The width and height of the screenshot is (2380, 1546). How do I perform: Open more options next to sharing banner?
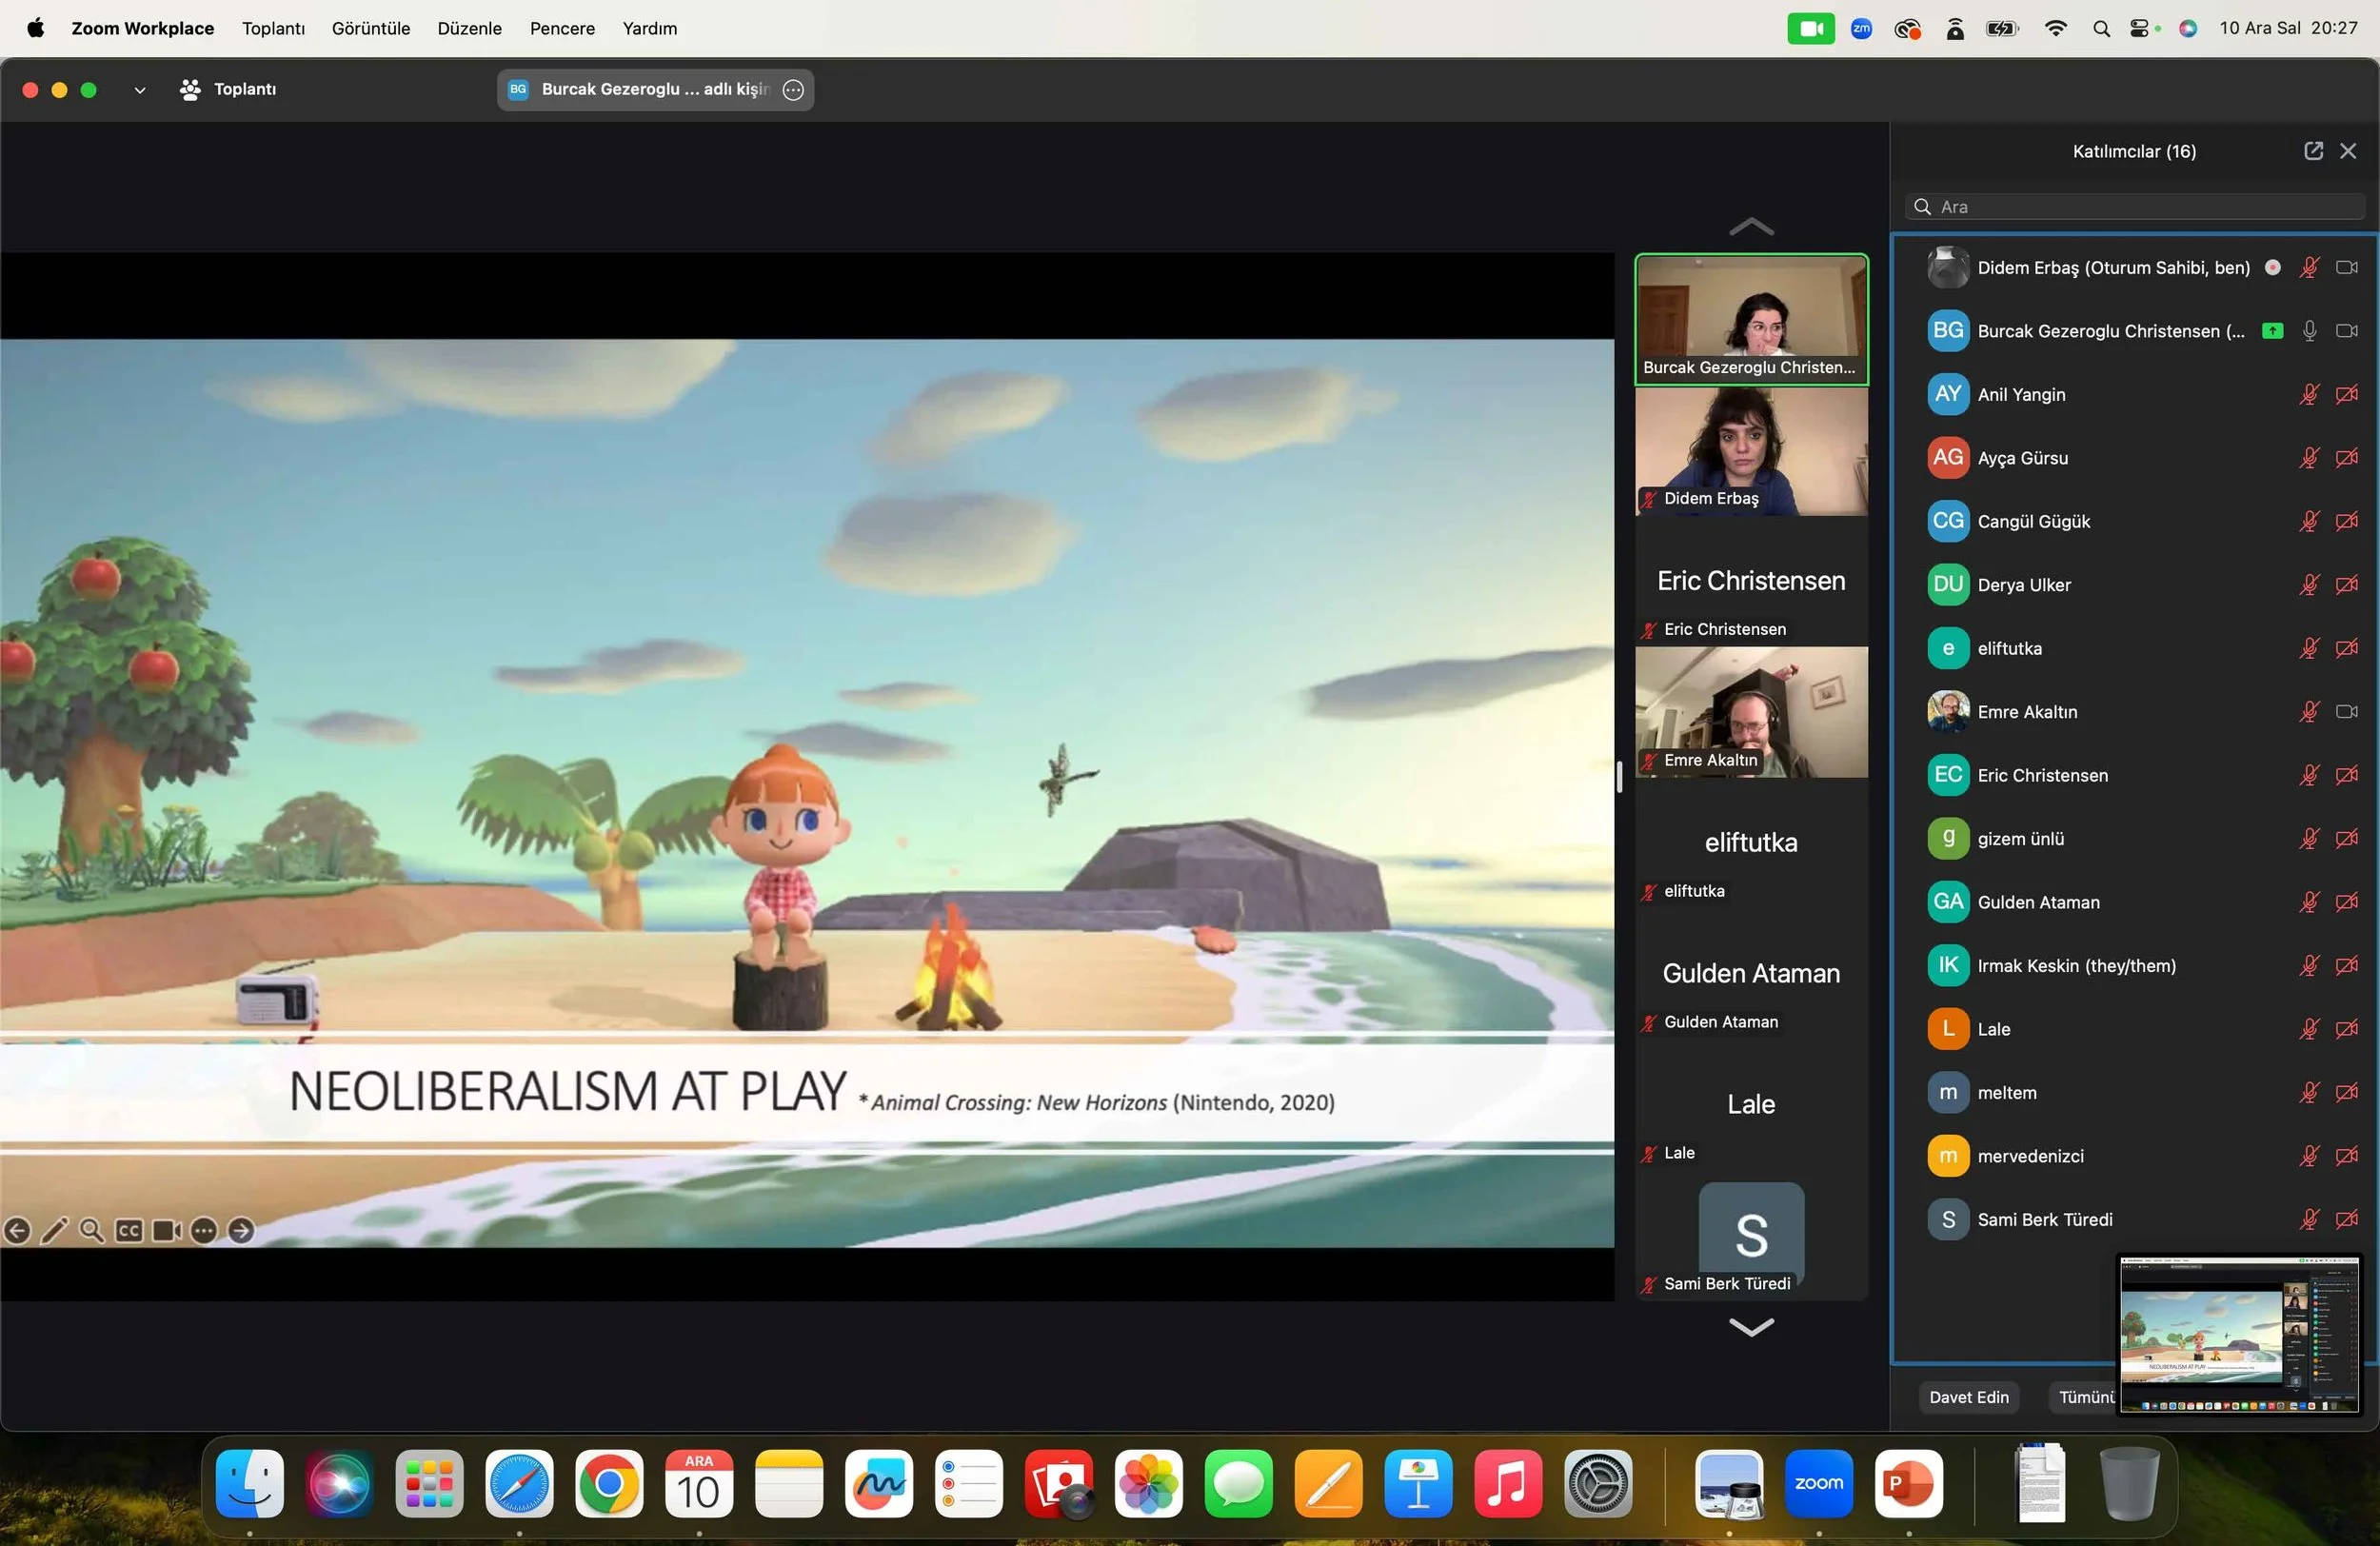pos(793,90)
